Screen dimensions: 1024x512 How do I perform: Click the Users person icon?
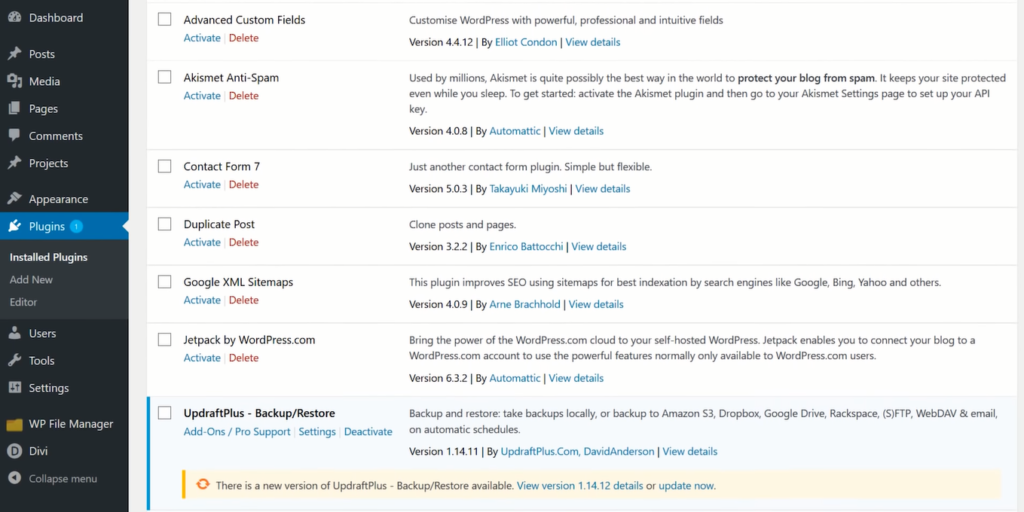click(x=14, y=333)
